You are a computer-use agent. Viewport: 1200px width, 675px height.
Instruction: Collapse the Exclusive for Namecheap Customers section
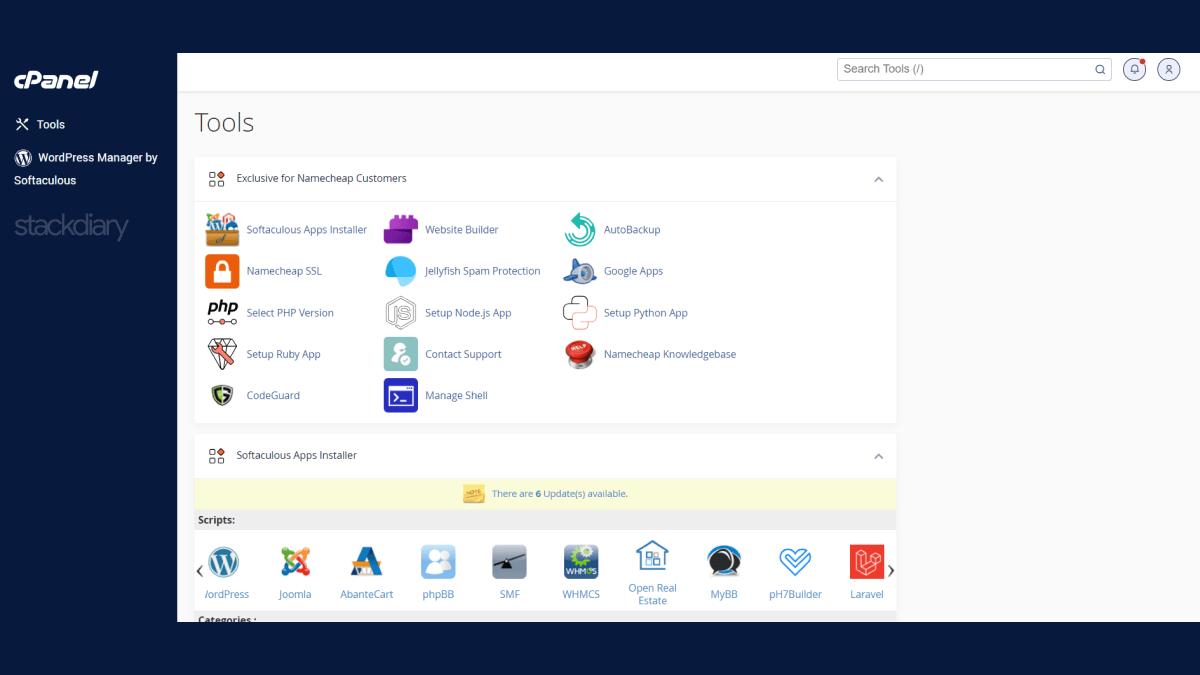pos(879,179)
